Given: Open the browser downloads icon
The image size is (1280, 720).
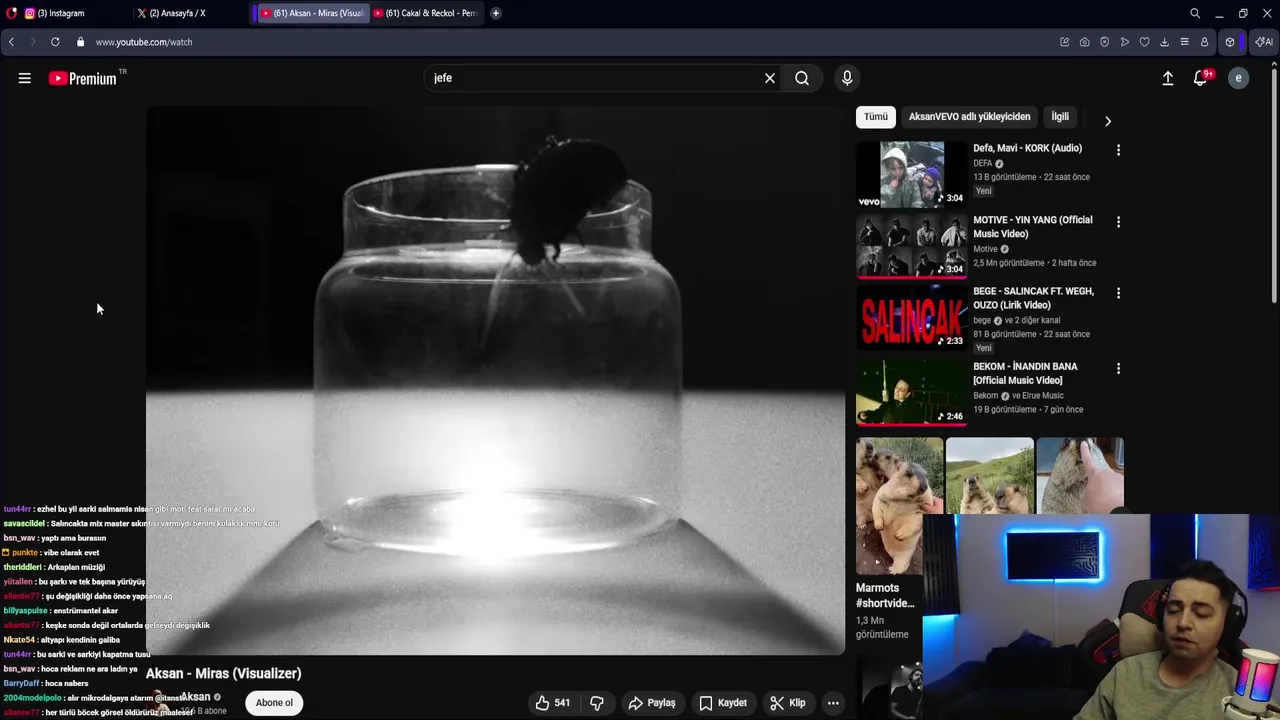Looking at the screenshot, I should pyautogui.click(x=1164, y=42).
